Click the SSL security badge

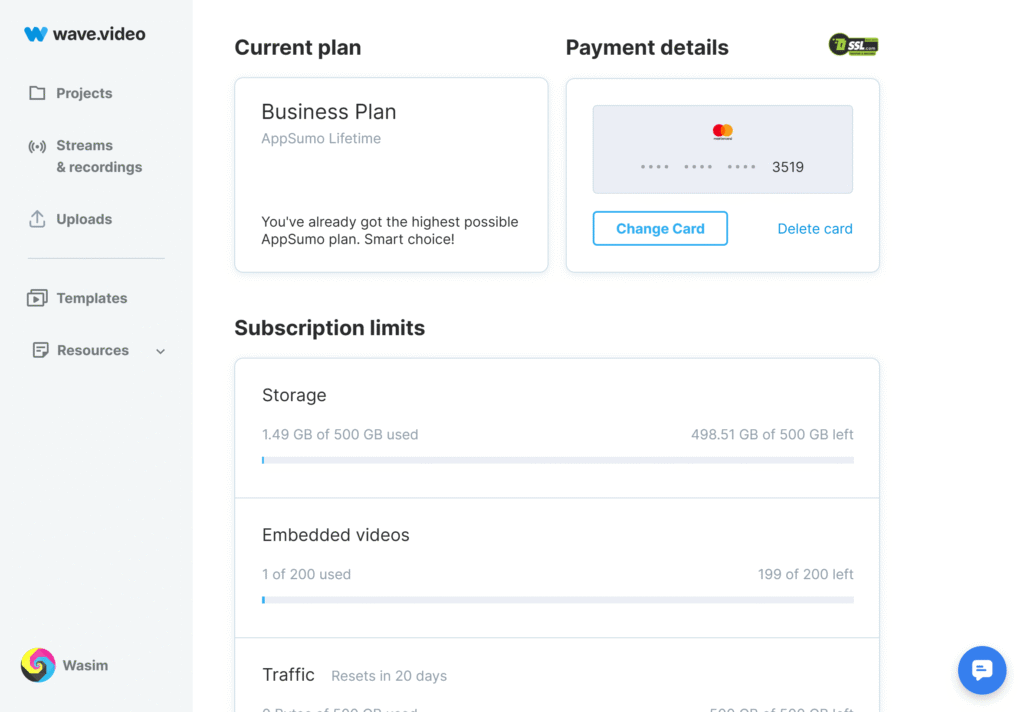(853, 44)
